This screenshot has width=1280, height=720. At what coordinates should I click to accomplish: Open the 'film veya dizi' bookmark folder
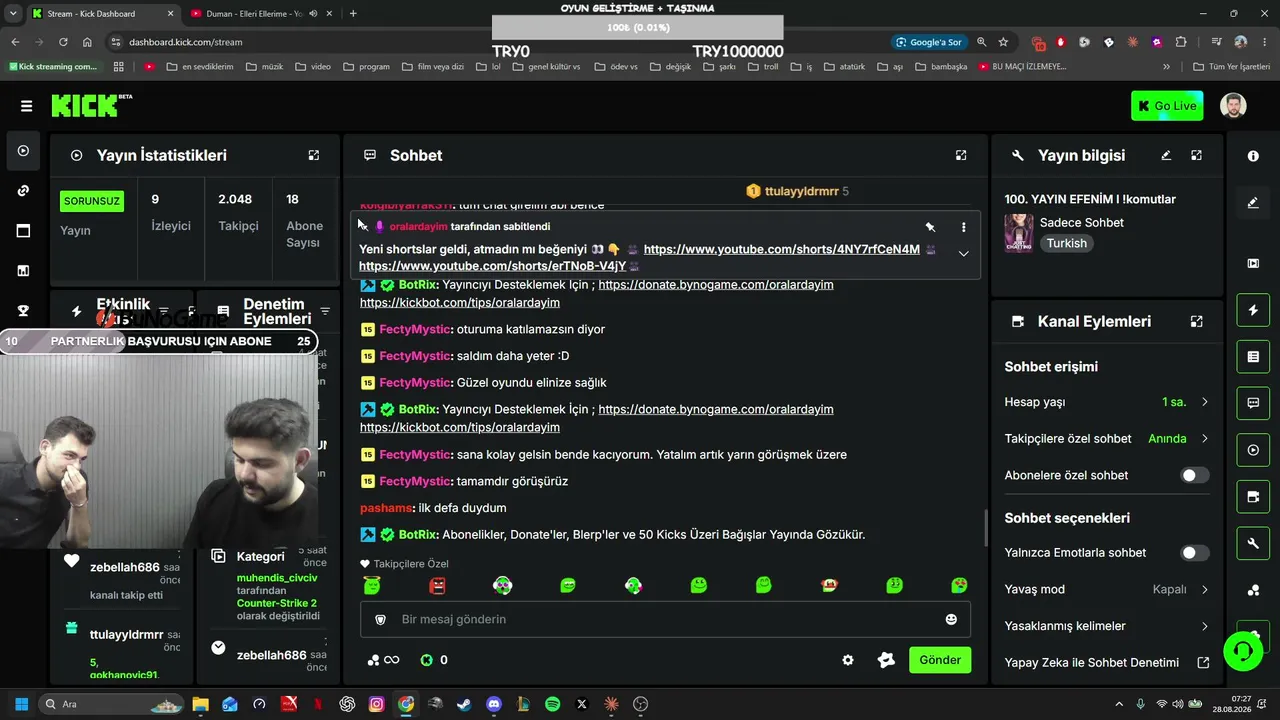coord(432,67)
